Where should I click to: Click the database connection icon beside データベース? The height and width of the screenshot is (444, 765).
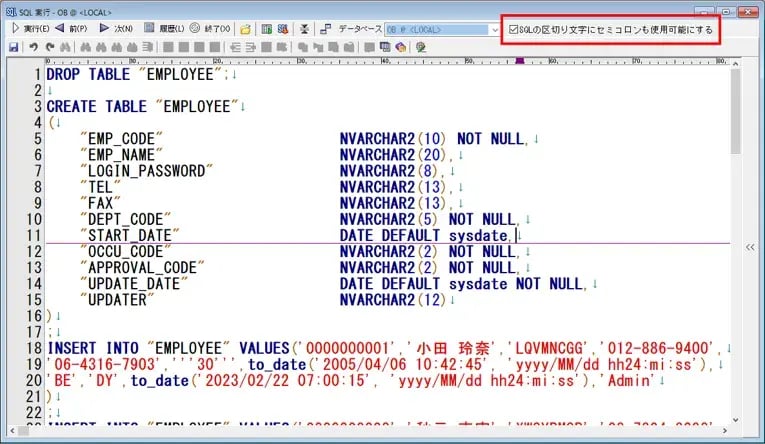point(327,29)
